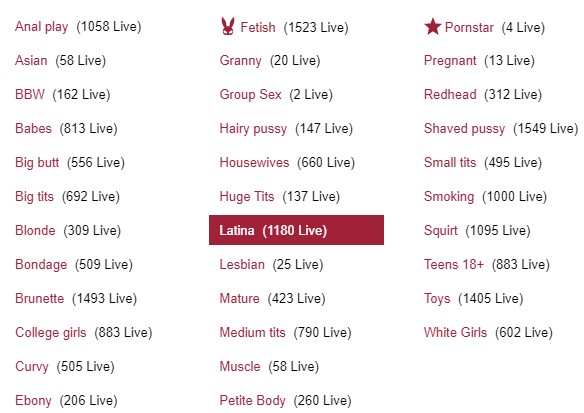Choose the Blonde category link

[35, 230]
